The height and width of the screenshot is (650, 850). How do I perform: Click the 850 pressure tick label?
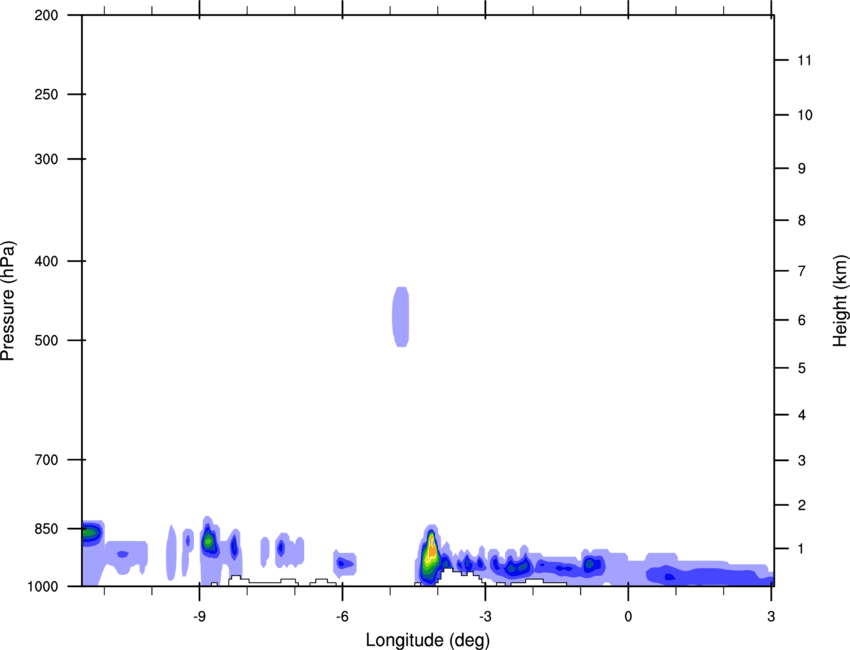(x=46, y=529)
